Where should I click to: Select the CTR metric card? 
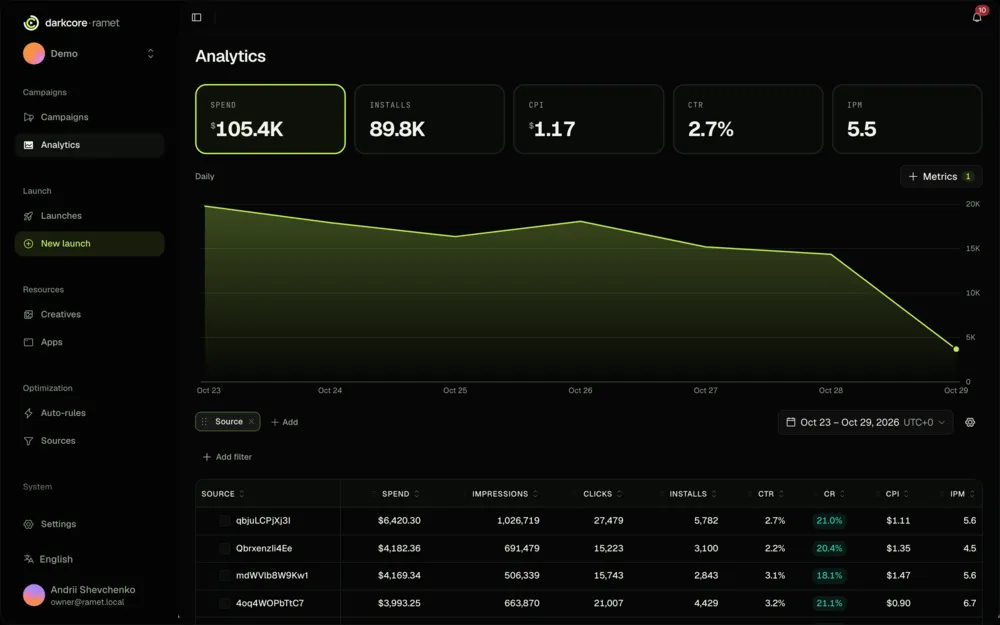(748, 119)
